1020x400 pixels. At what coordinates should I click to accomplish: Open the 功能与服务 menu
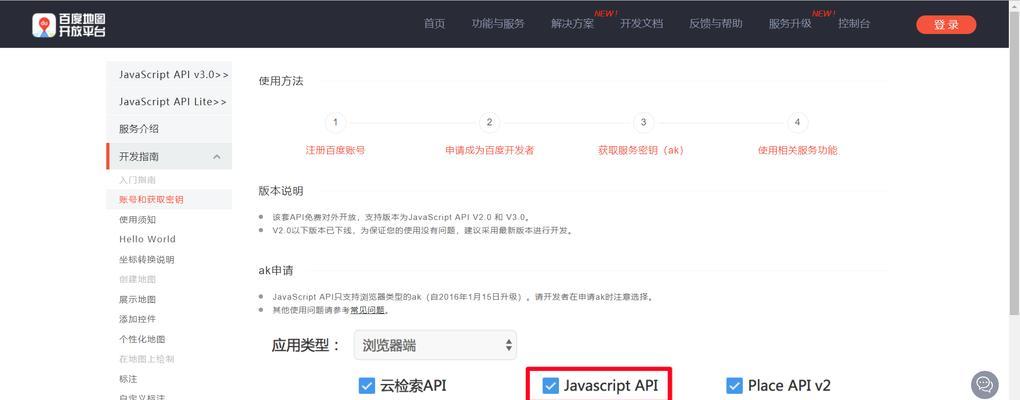tap(498, 24)
